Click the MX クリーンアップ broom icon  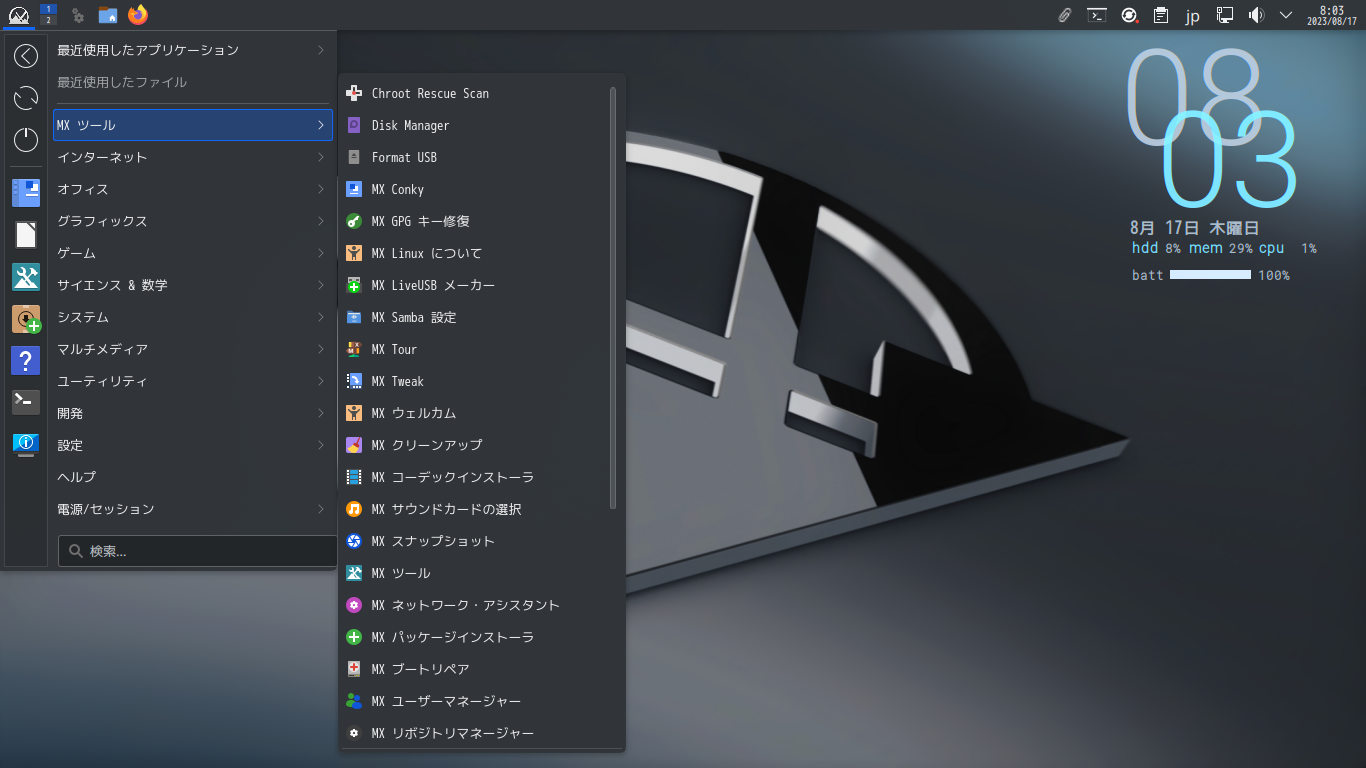353,445
